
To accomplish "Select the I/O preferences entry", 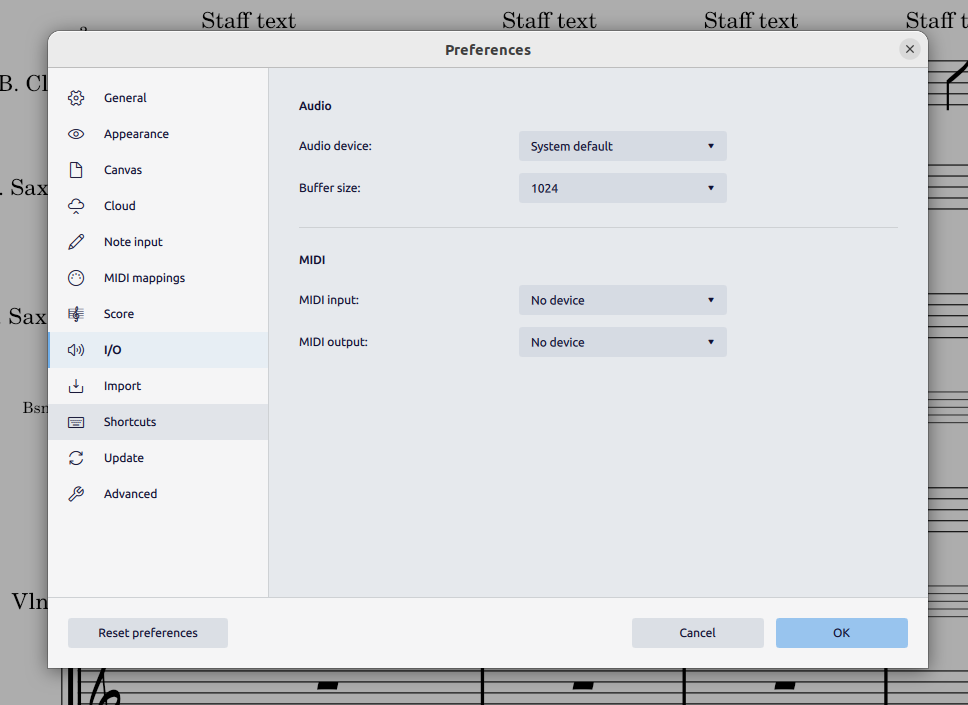I will (113, 349).
